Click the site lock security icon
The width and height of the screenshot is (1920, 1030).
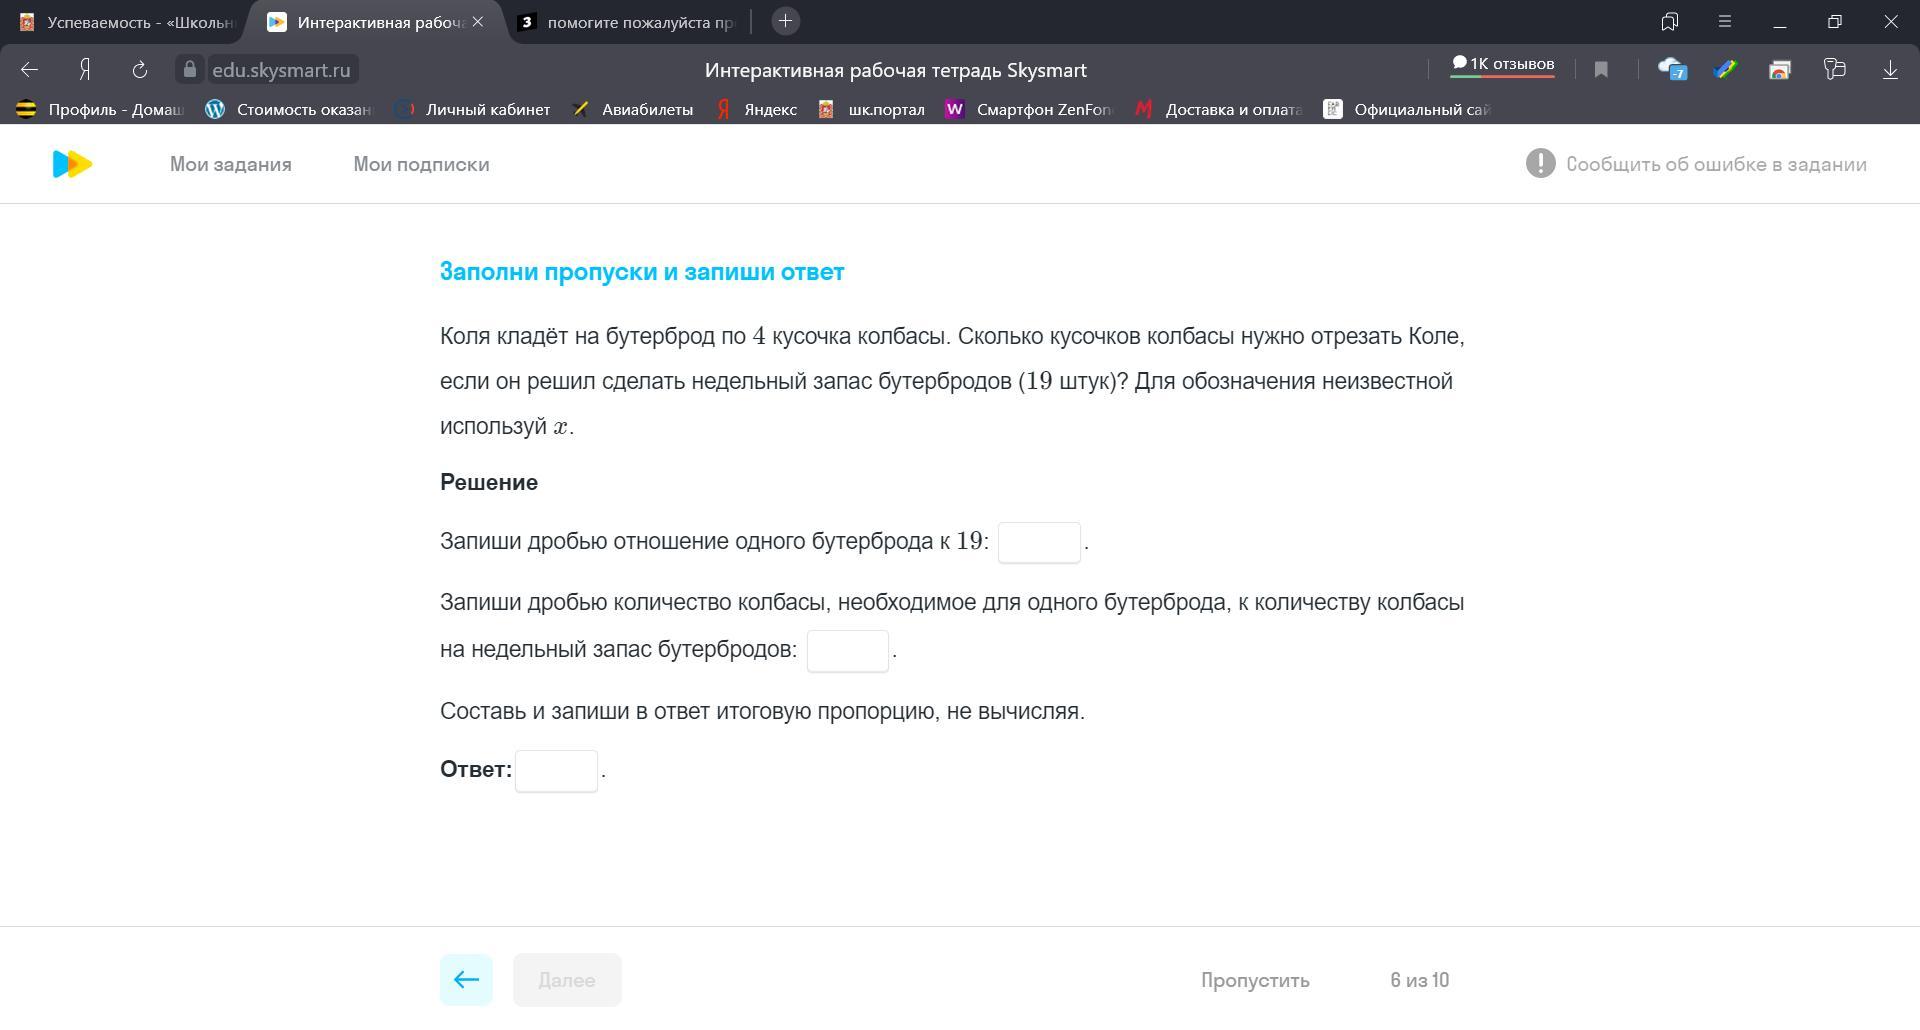(x=190, y=70)
